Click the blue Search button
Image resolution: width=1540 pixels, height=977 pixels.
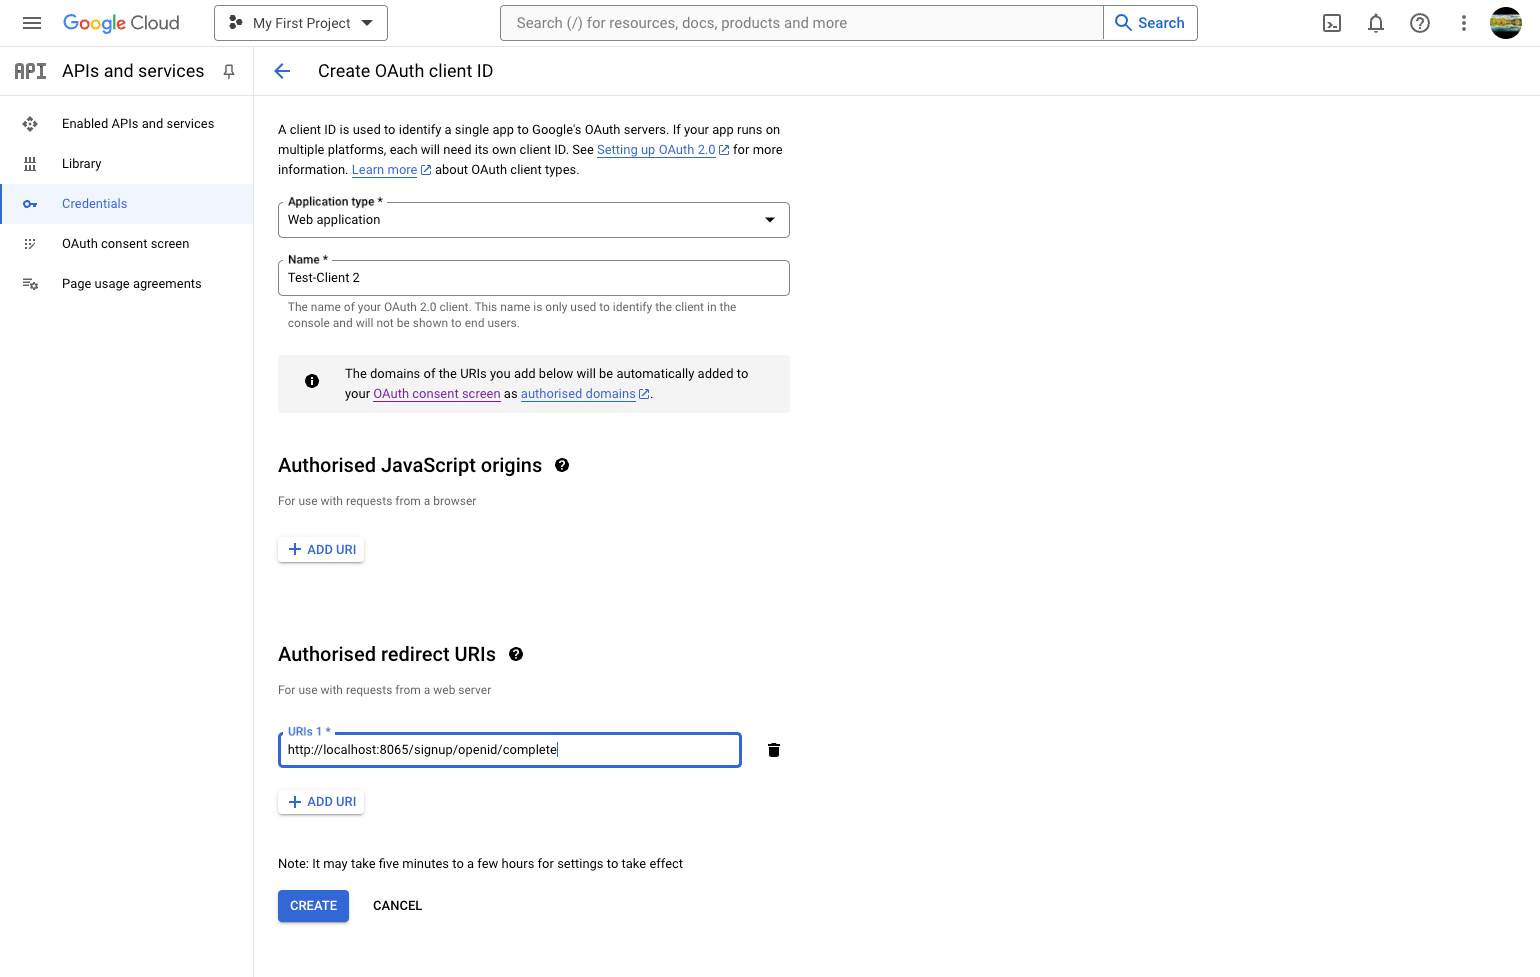click(1150, 23)
